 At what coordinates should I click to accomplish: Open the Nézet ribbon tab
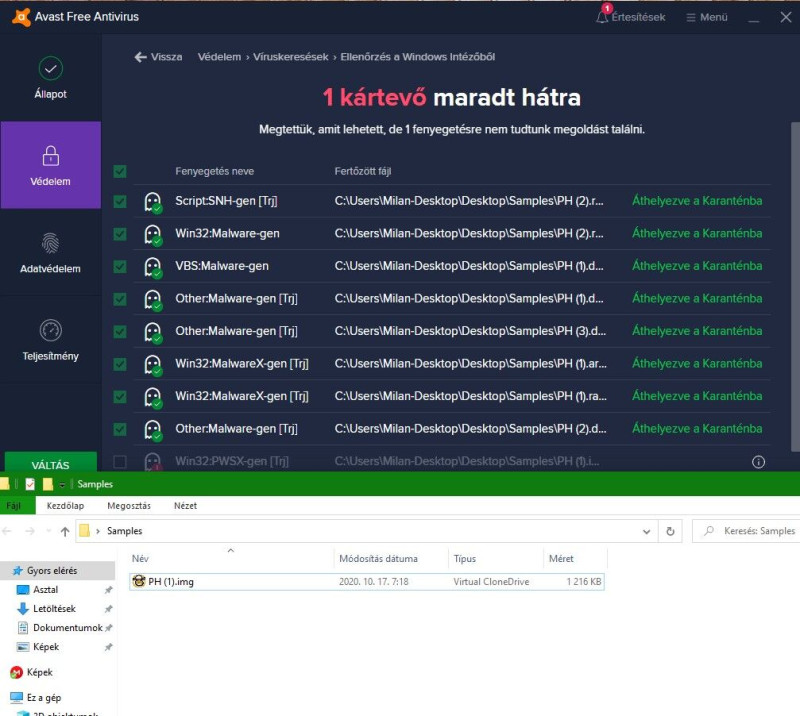[185, 506]
